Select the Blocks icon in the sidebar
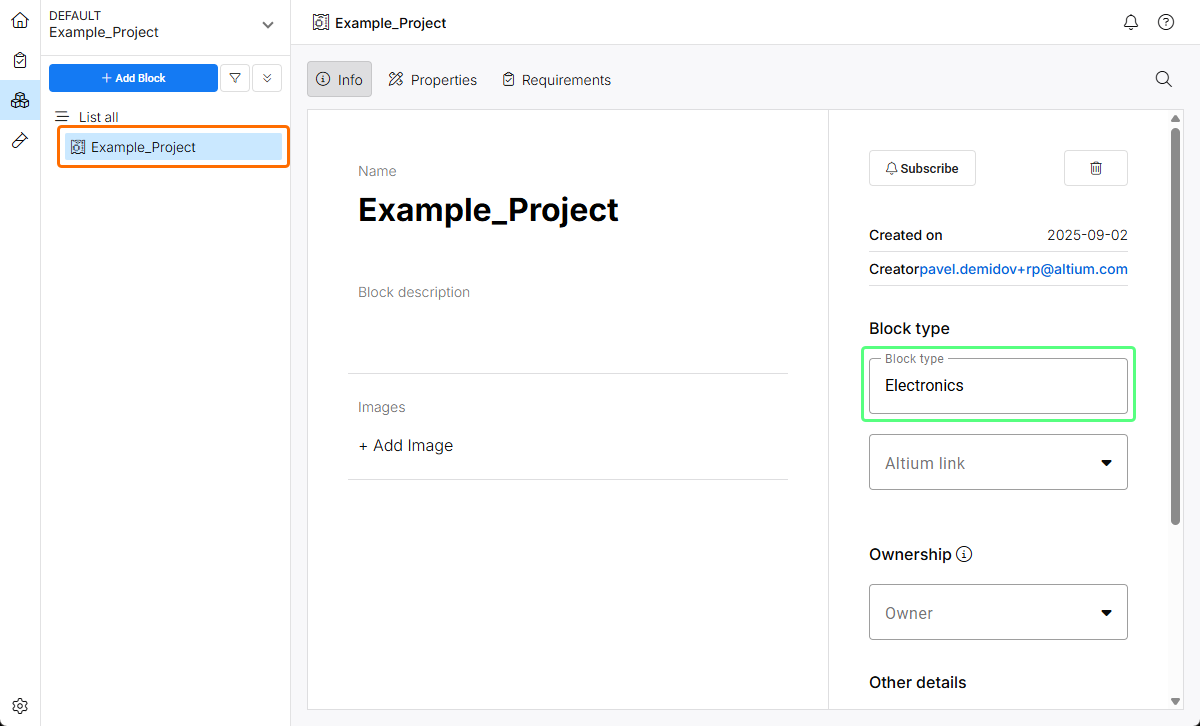The width and height of the screenshot is (1200, 726). click(x=20, y=100)
